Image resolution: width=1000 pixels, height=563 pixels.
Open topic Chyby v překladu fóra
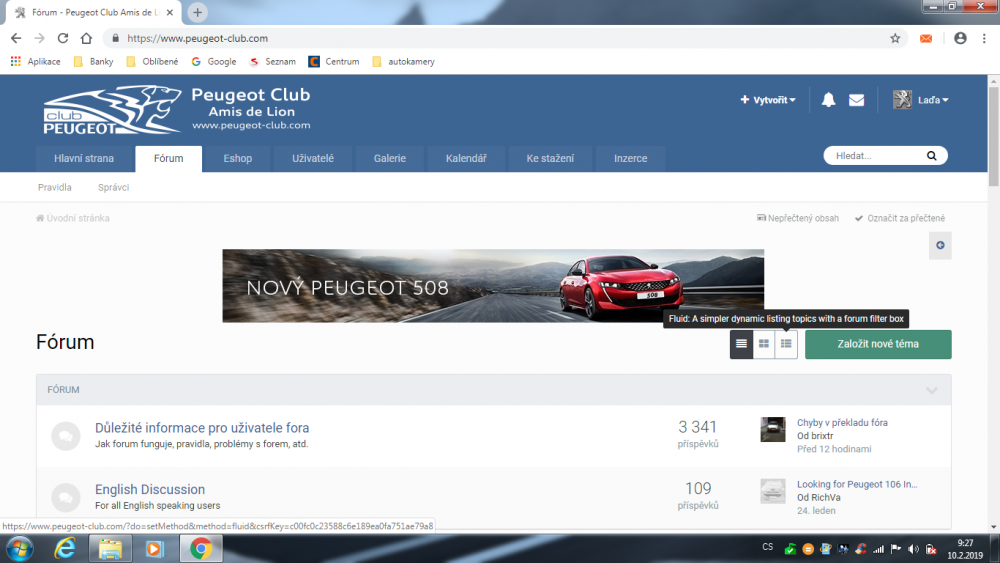pos(842,423)
